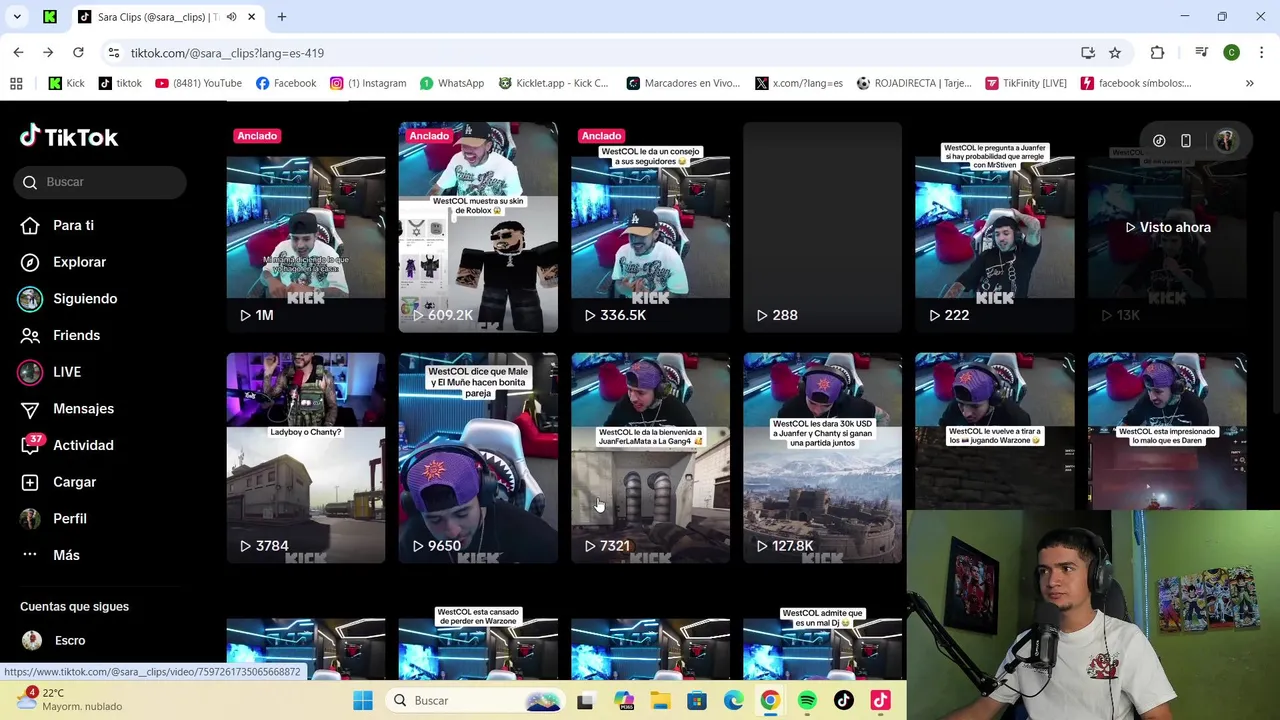Click the browser back arrow

tap(18, 52)
